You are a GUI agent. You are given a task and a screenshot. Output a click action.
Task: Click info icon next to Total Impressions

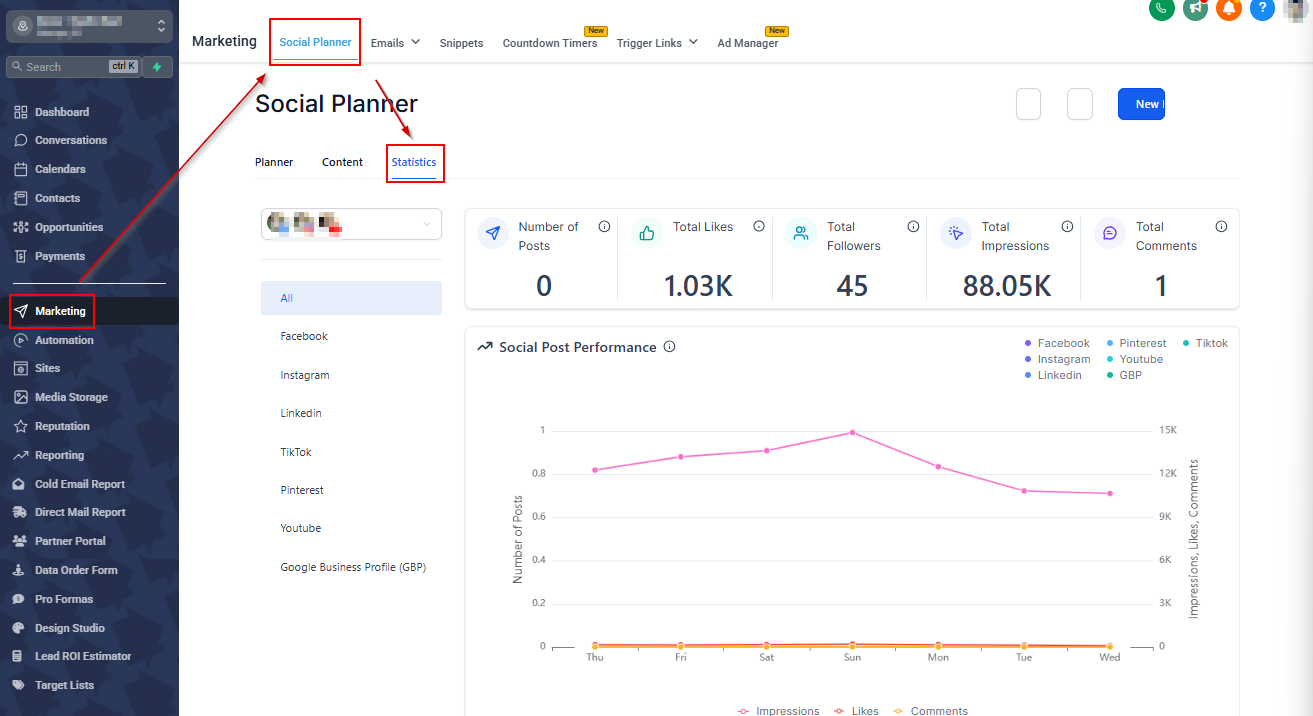[x=1067, y=227]
